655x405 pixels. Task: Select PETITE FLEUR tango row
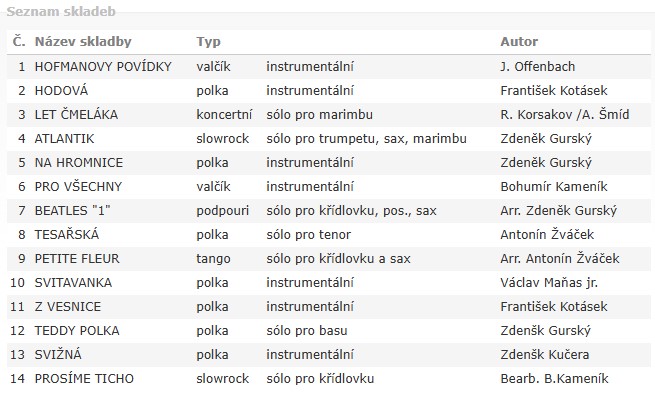tap(329, 258)
